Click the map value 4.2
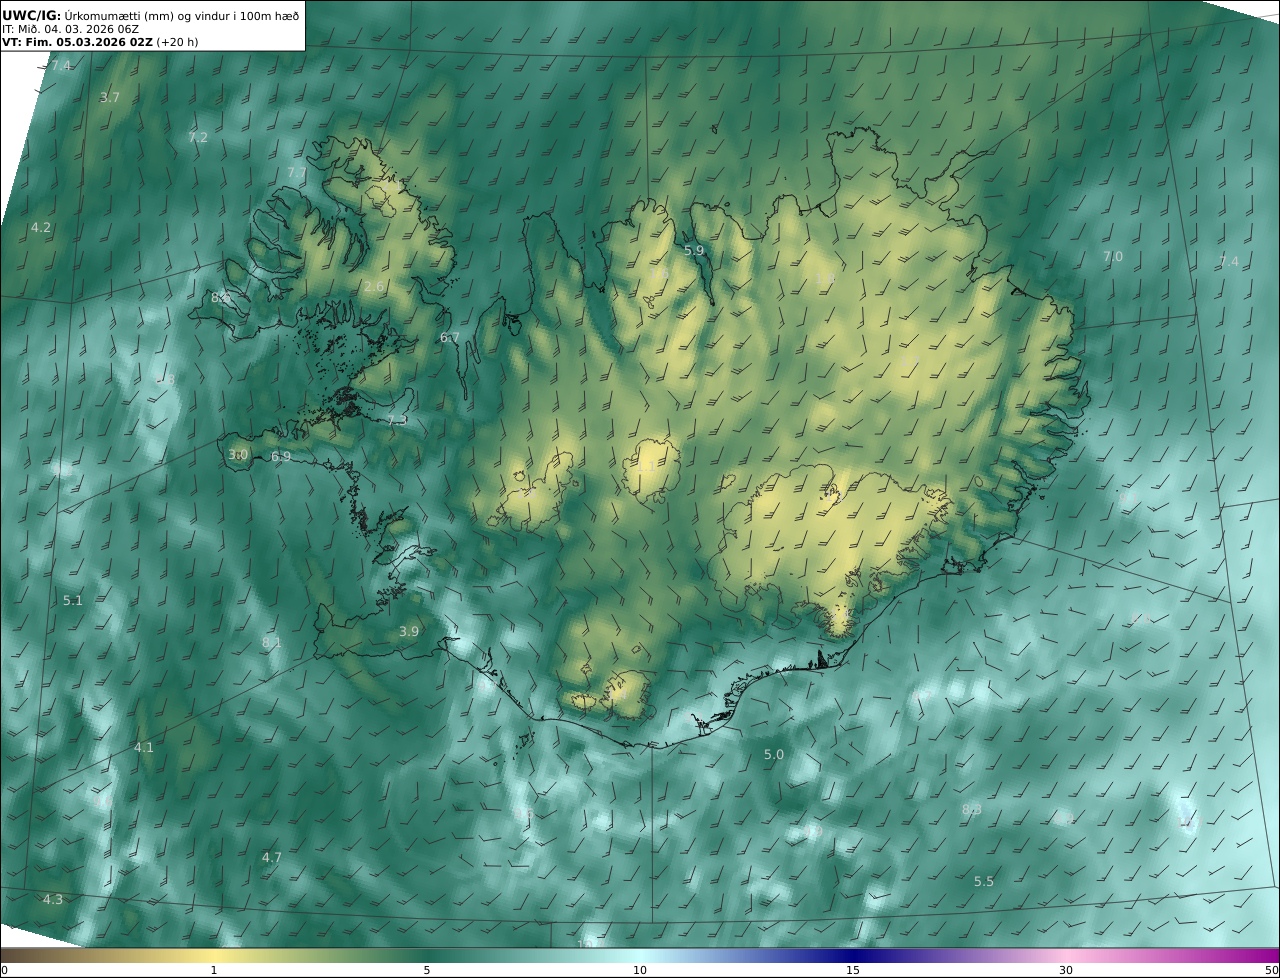Viewport: 1280px width, 978px height. point(41,228)
